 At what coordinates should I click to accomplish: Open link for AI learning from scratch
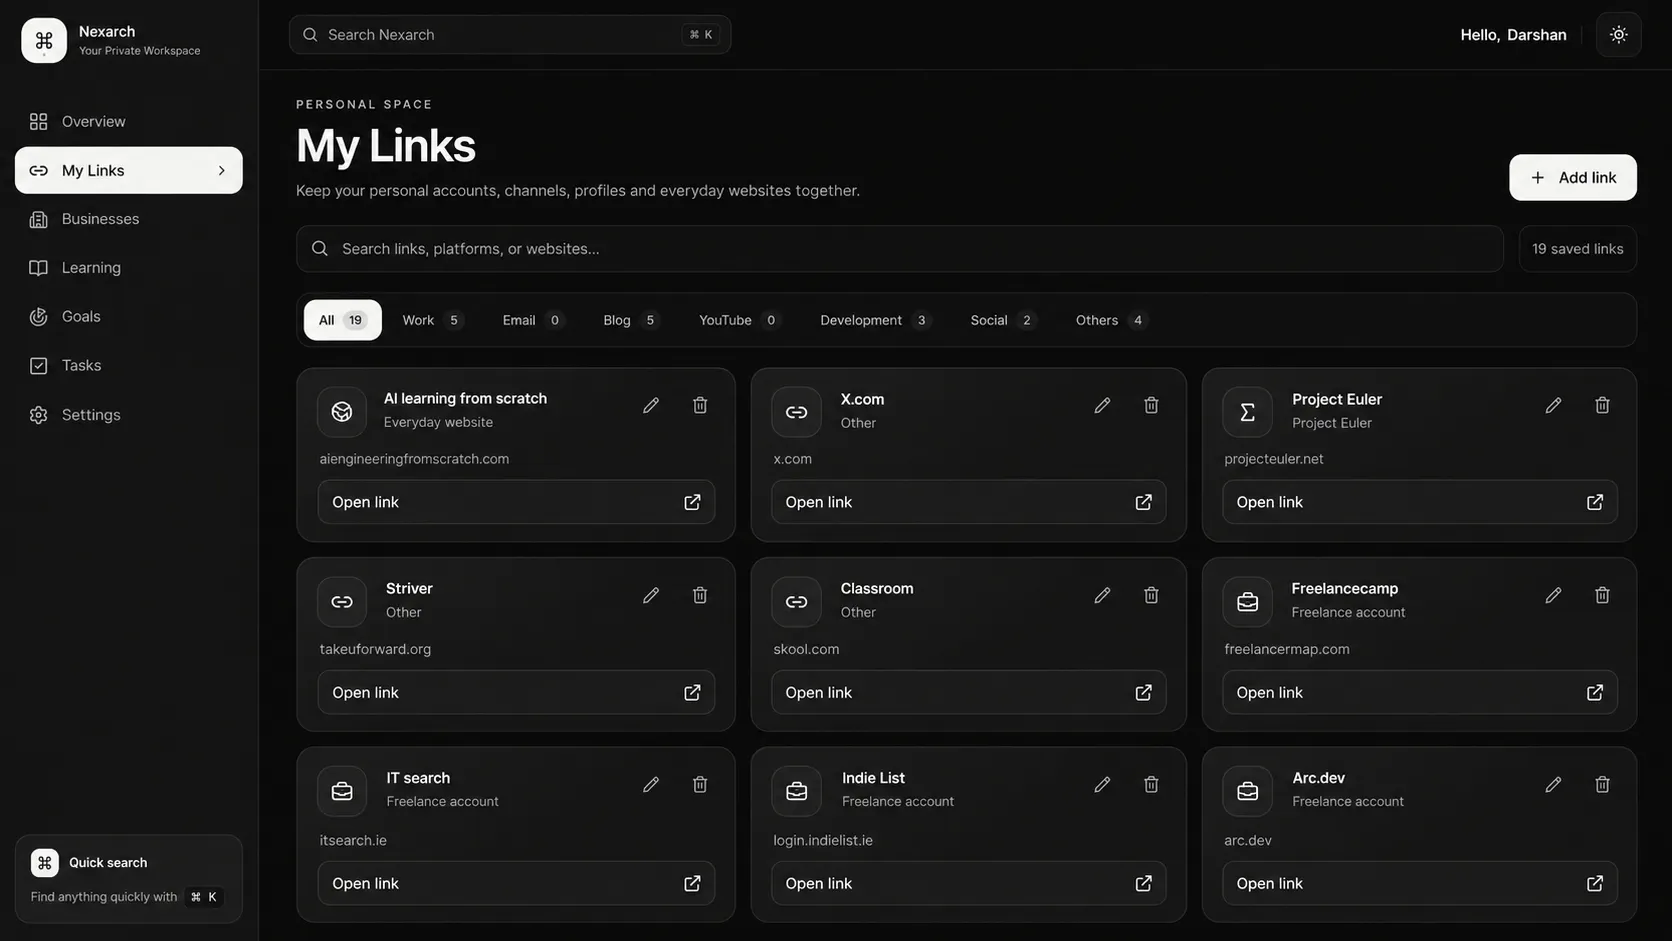pyautogui.click(x=516, y=502)
